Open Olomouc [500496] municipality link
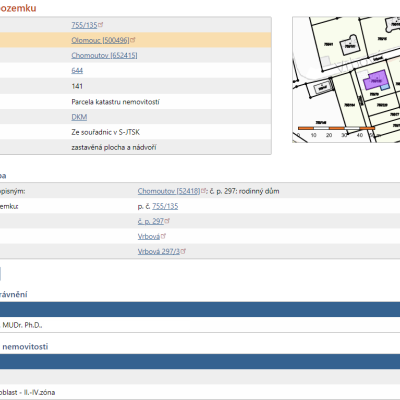 100,40
